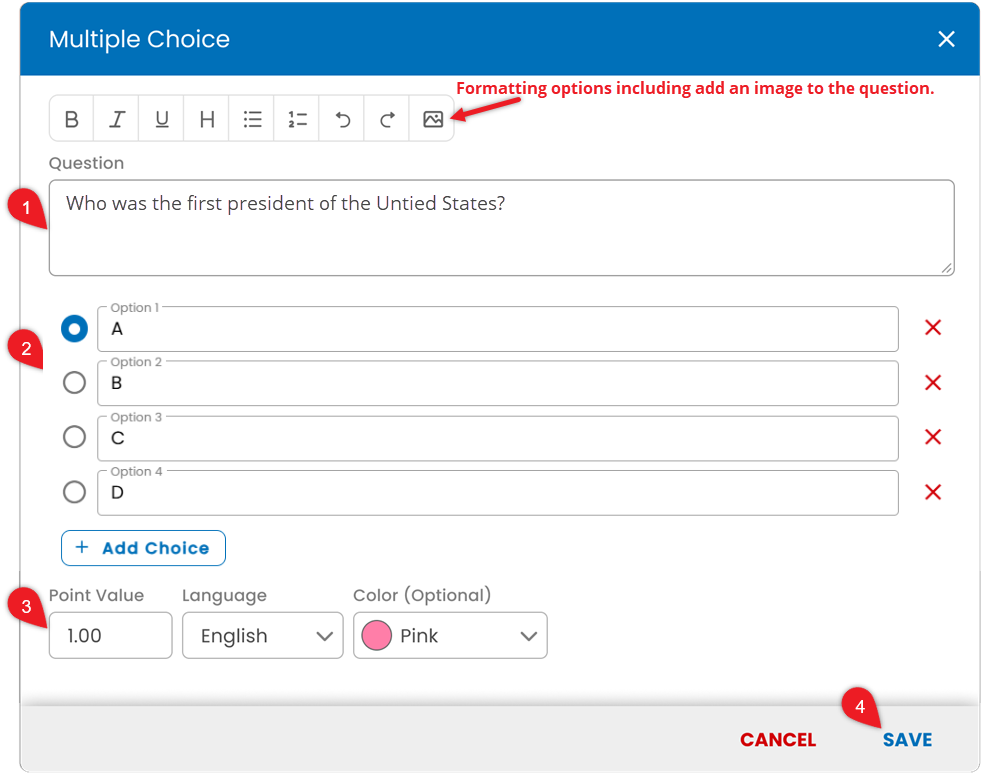983x774 pixels.
Task: Apply bold formatting to question text
Action: coord(71,118)
